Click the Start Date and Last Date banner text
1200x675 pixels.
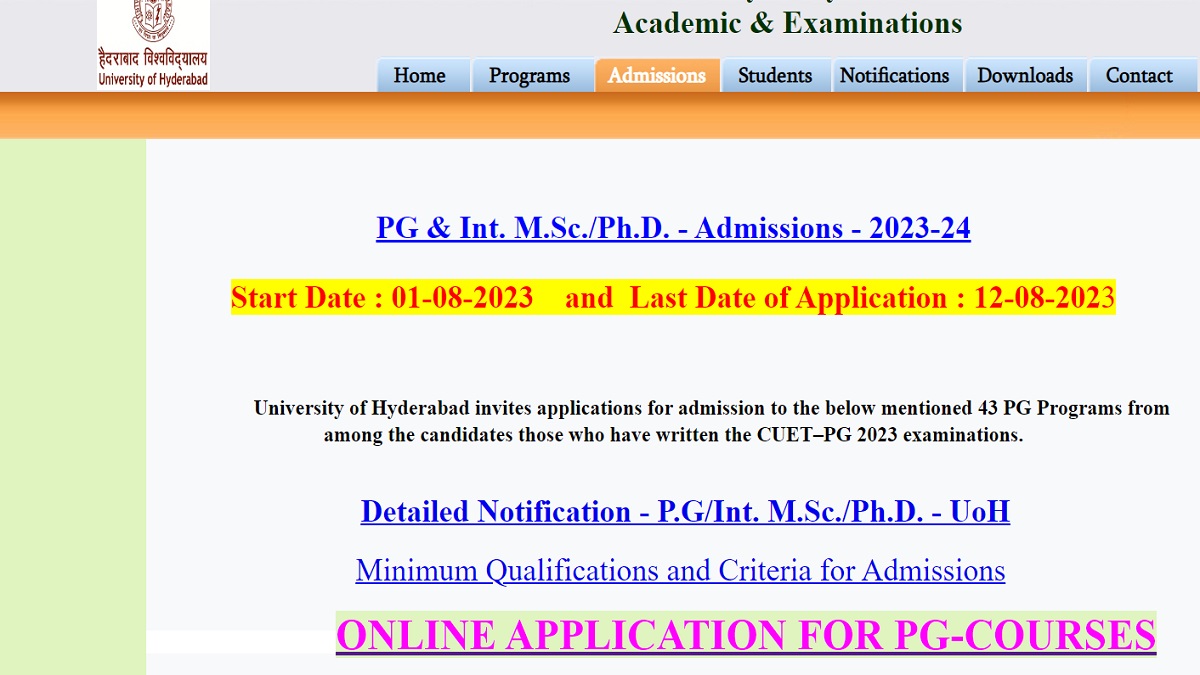(673, 298)
